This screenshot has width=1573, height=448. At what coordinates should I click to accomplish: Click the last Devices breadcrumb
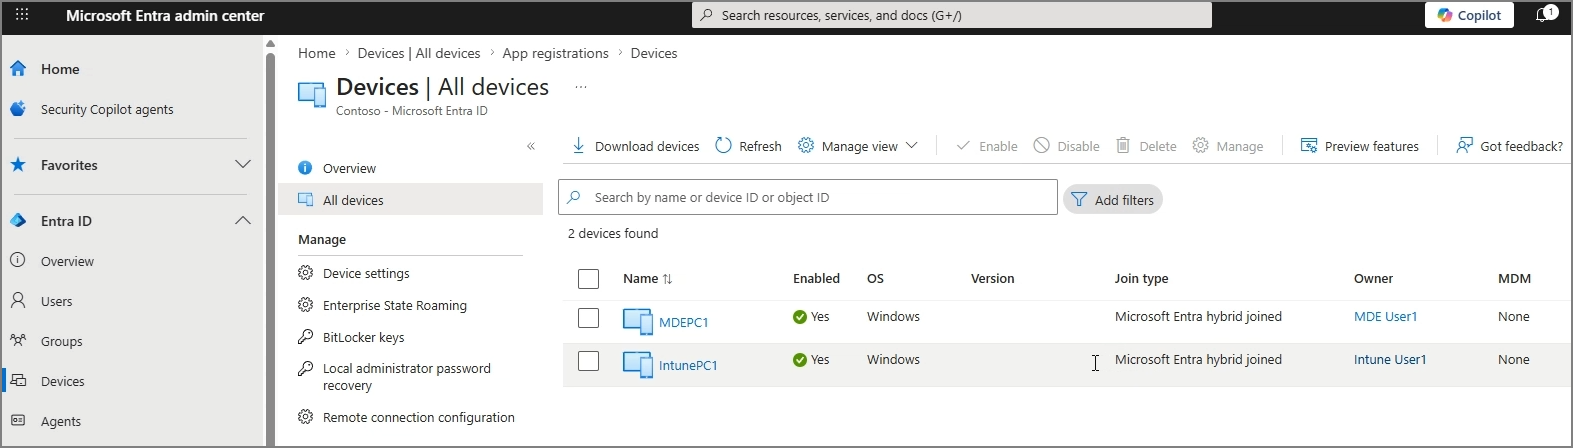pos(653,53)
